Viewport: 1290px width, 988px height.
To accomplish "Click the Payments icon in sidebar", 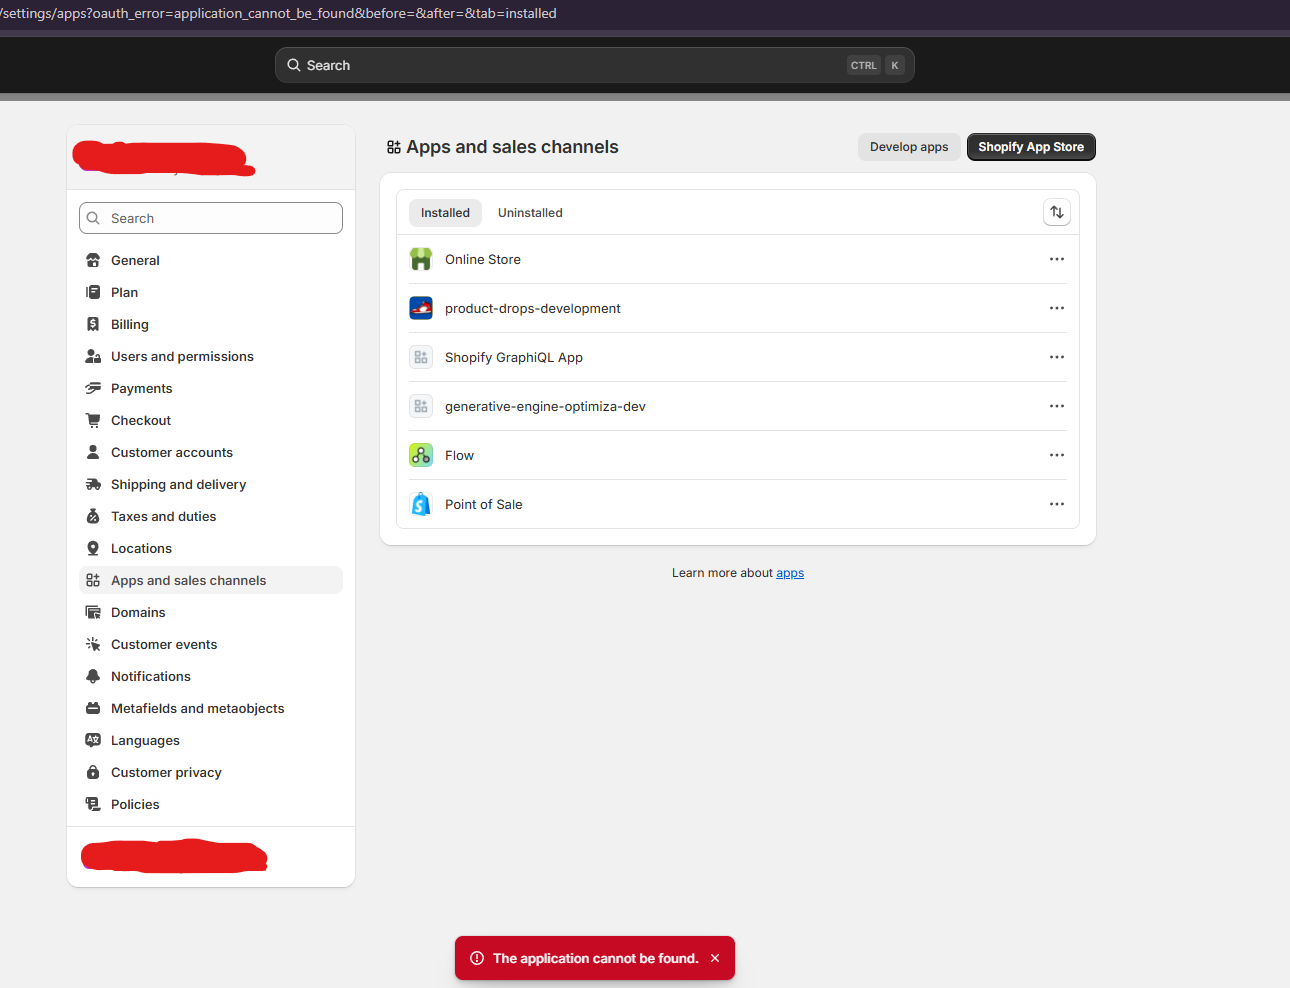I will click(93, 388).
